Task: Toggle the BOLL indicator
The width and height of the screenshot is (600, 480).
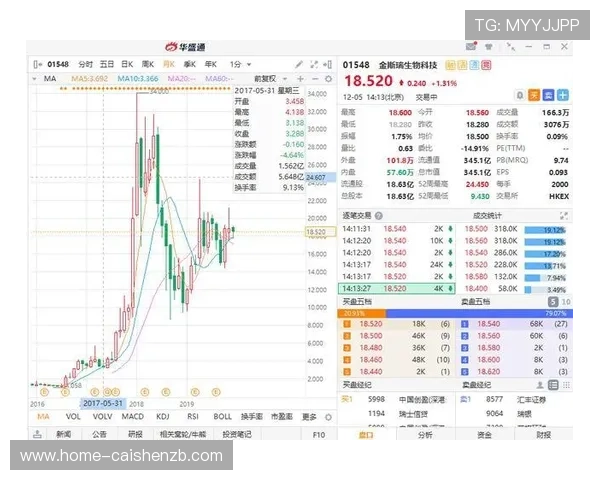Action: pyautogui.click(x=222, y=416)
